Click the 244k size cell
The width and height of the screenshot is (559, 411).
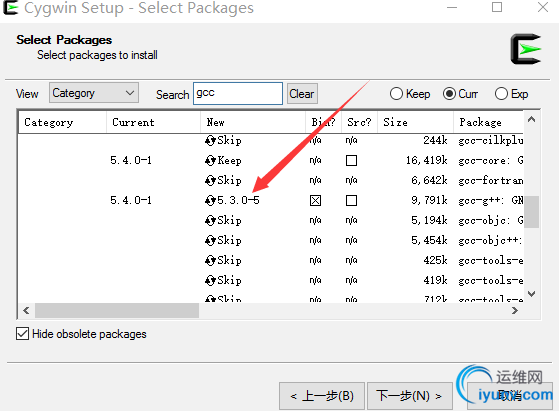435,141
